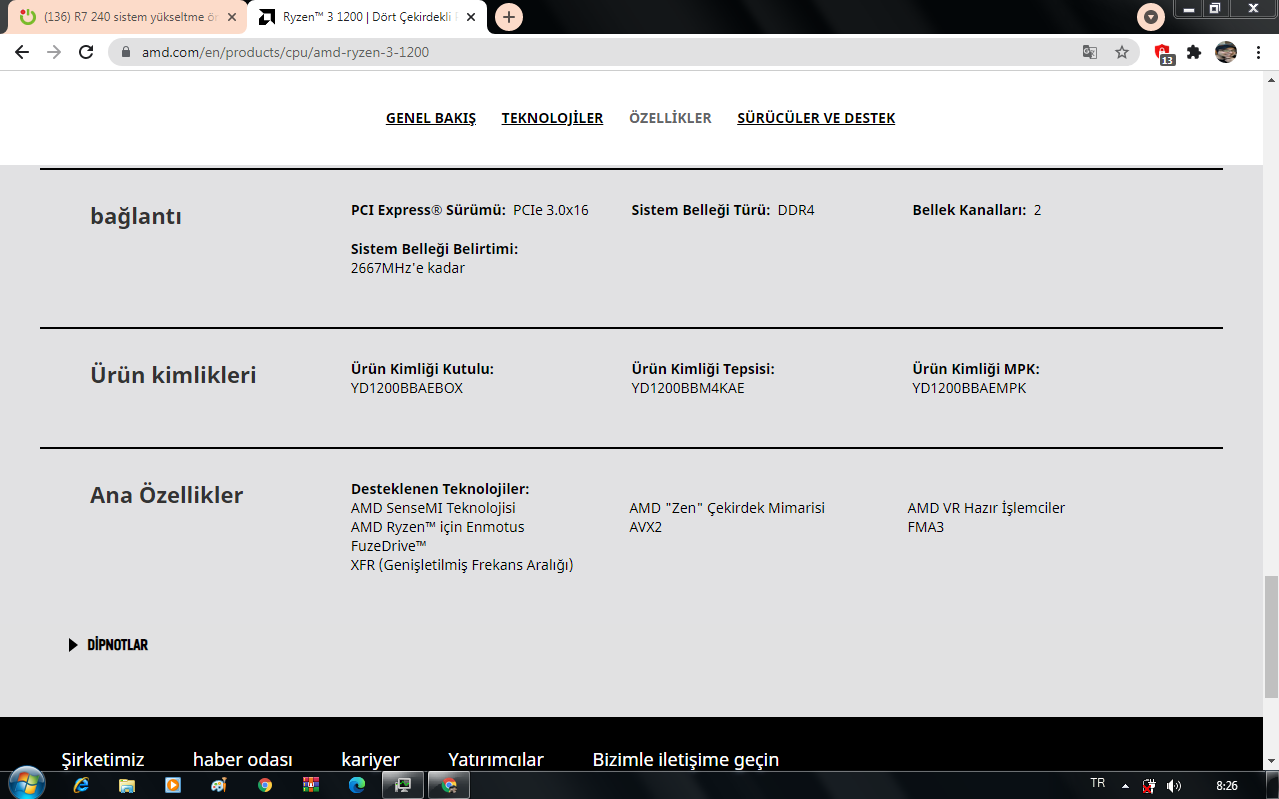The image size is (1279, 799).
Task: Click product ID YD1200BBM4KAE
Action: (x=688, y=388)
